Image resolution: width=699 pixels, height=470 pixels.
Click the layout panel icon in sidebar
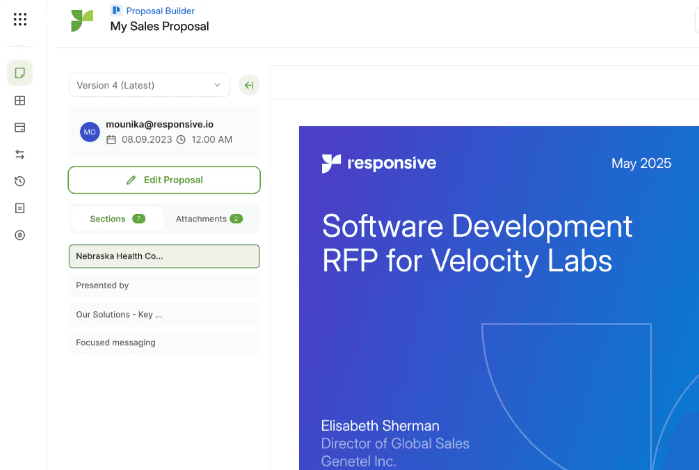[x=20, y=128]
